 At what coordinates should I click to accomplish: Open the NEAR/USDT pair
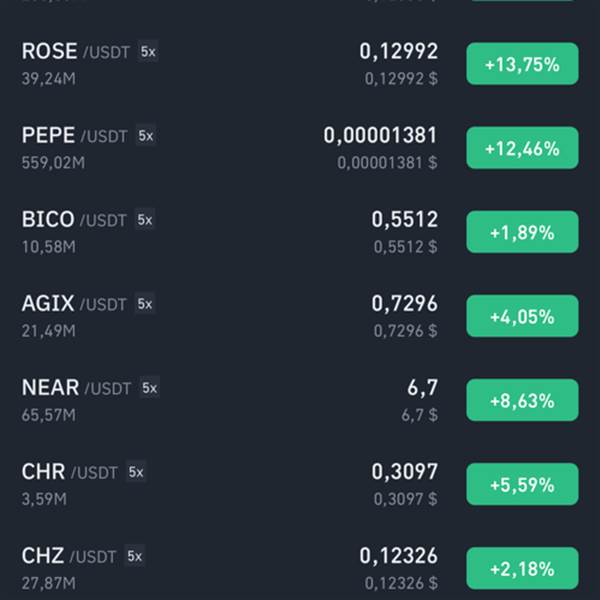(300, 401)
